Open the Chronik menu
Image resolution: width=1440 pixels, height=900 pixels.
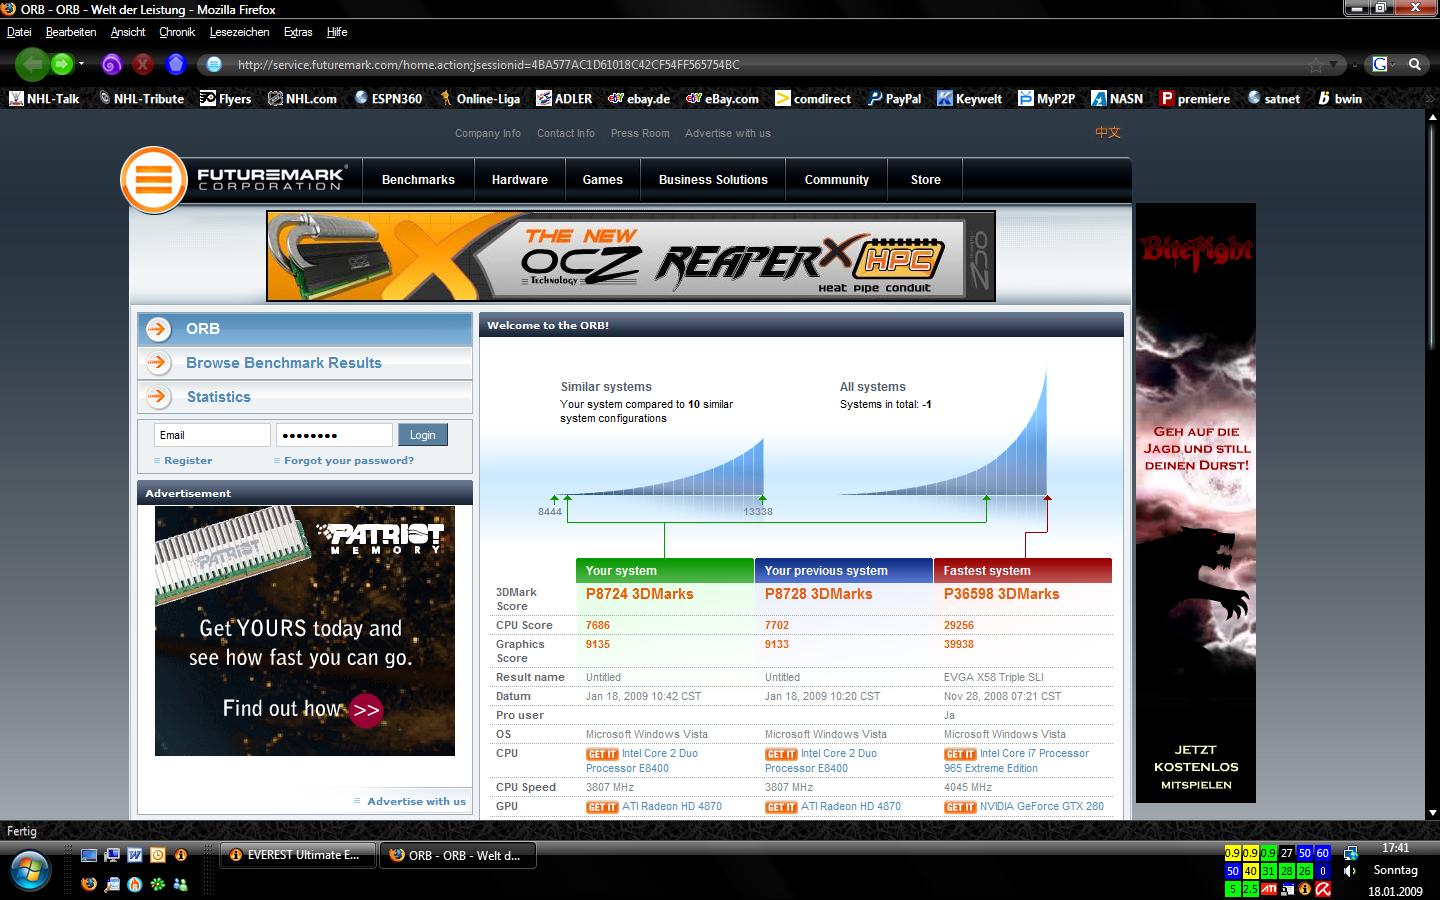[177, 32]
